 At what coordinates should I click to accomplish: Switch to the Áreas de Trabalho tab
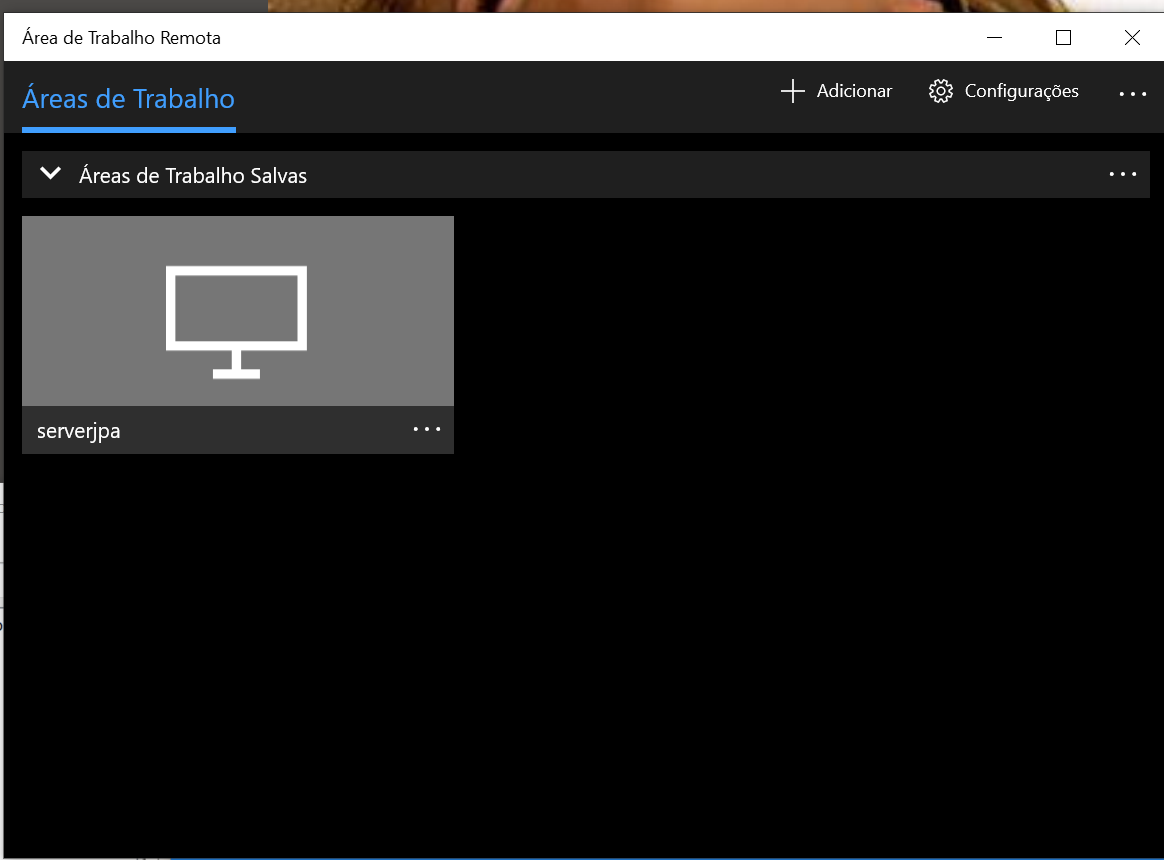click(128, 99)
